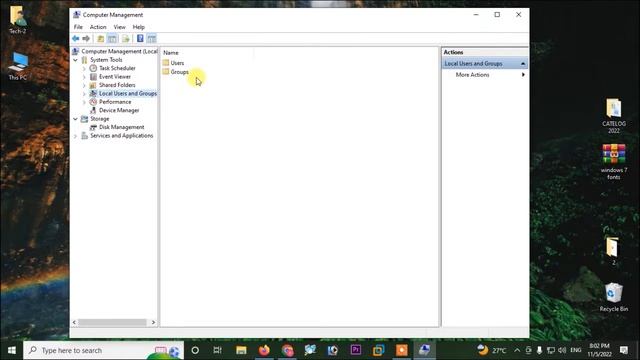This screenshot has height=360, width=640.
Task: Expand the Local Users and Groups arrow
Action: (x=84, y=93)
